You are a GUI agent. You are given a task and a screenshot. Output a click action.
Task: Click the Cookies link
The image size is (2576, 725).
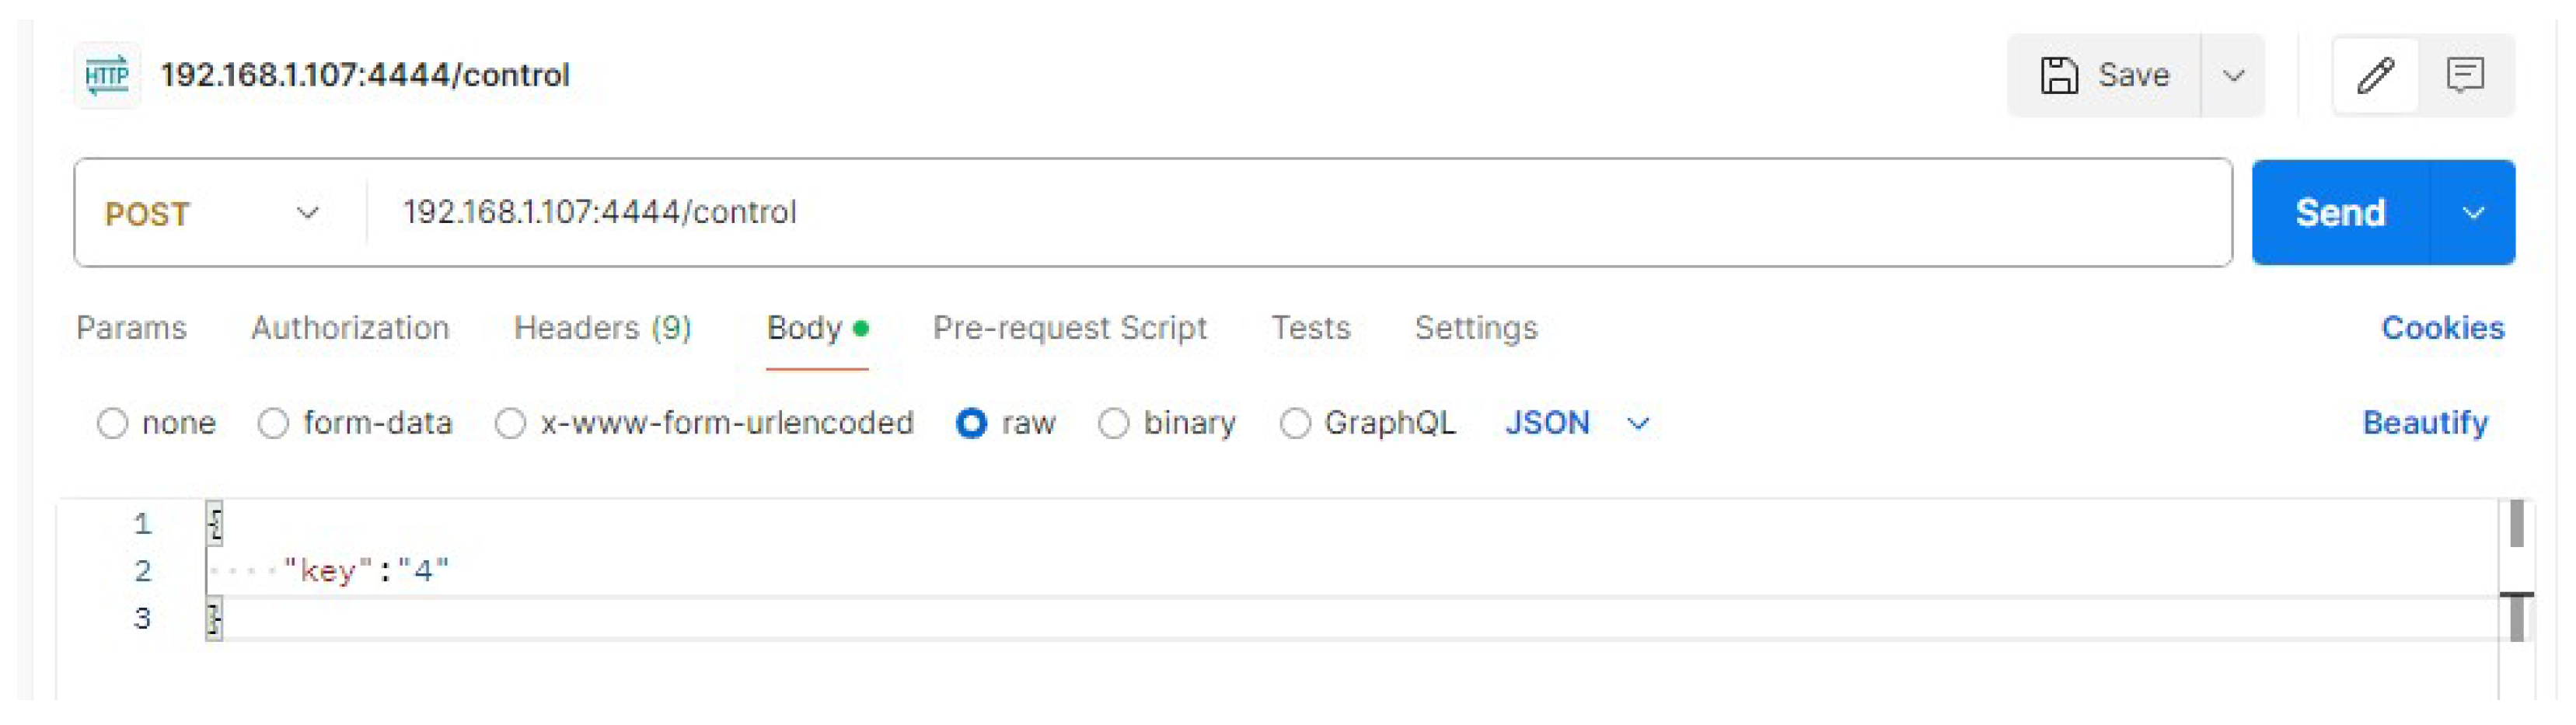click(x=2442, y=328)
